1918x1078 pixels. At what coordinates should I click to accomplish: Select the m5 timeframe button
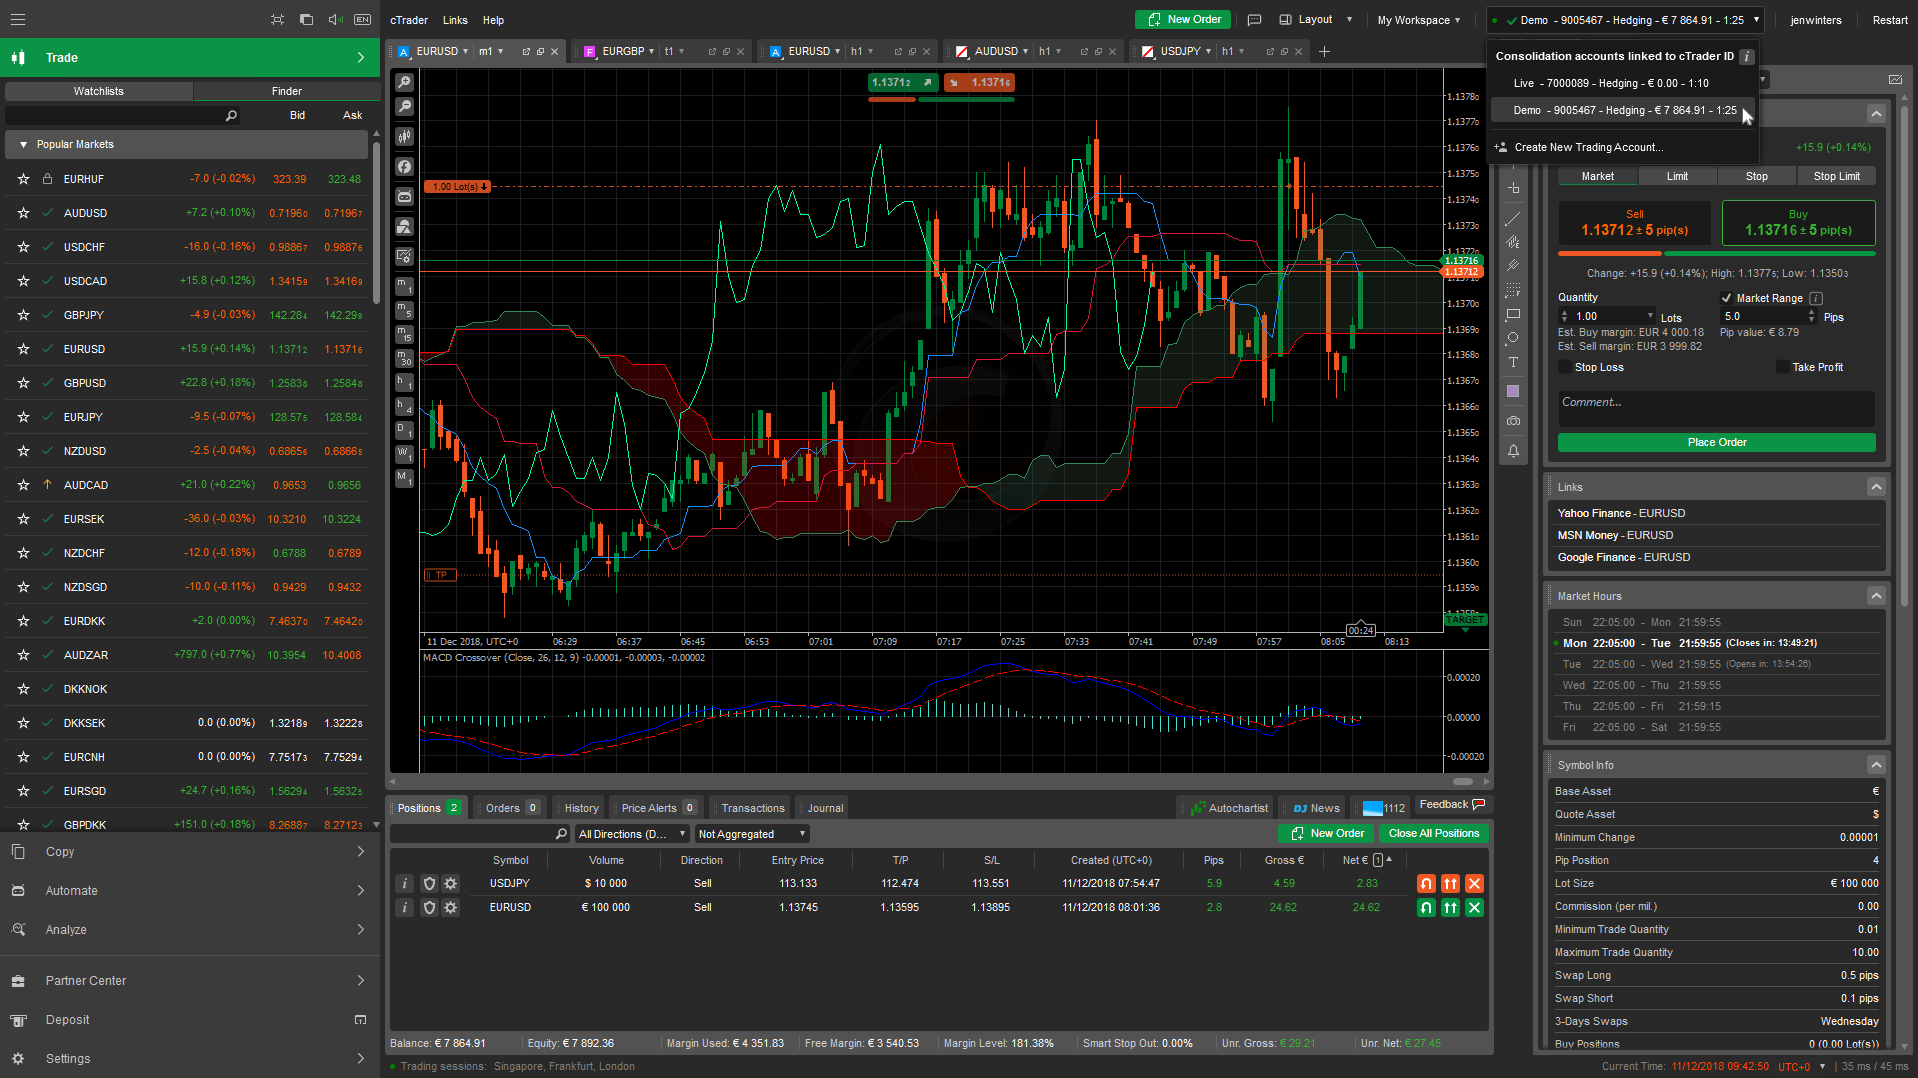404,310
